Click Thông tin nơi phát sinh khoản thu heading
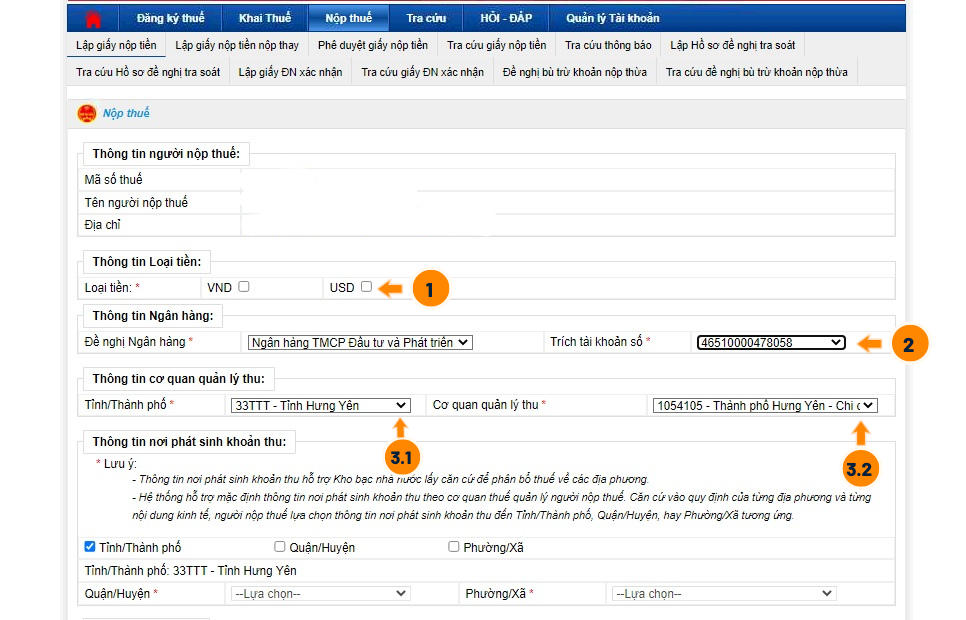The image size is (966, 620). 189,442
